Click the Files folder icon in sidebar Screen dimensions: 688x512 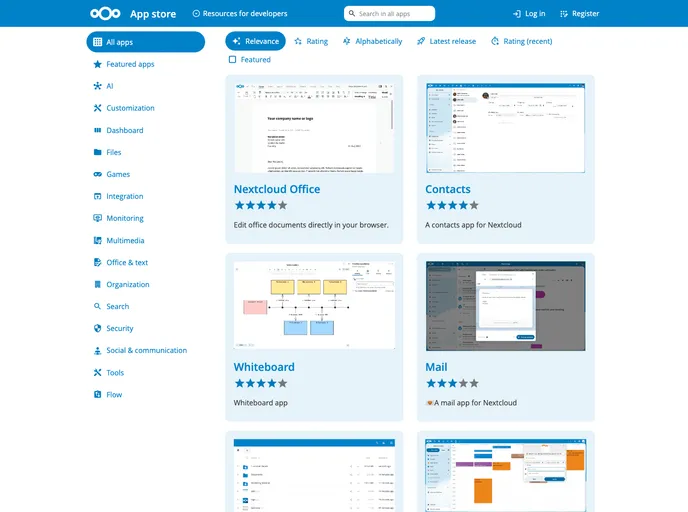click(98, 152)
